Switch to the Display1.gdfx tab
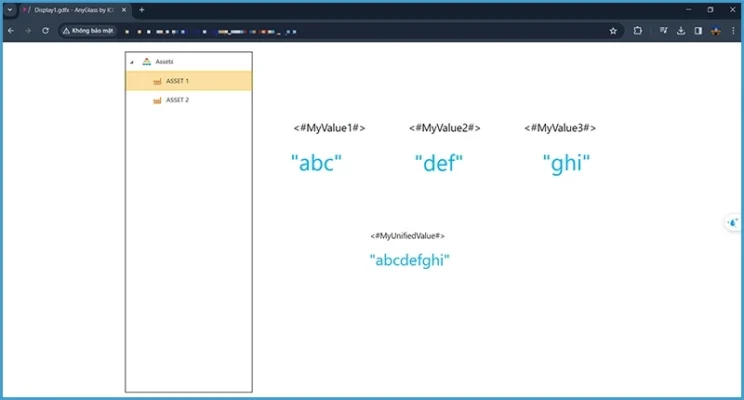This screenshot has width=744, height=400. [72, 9]
